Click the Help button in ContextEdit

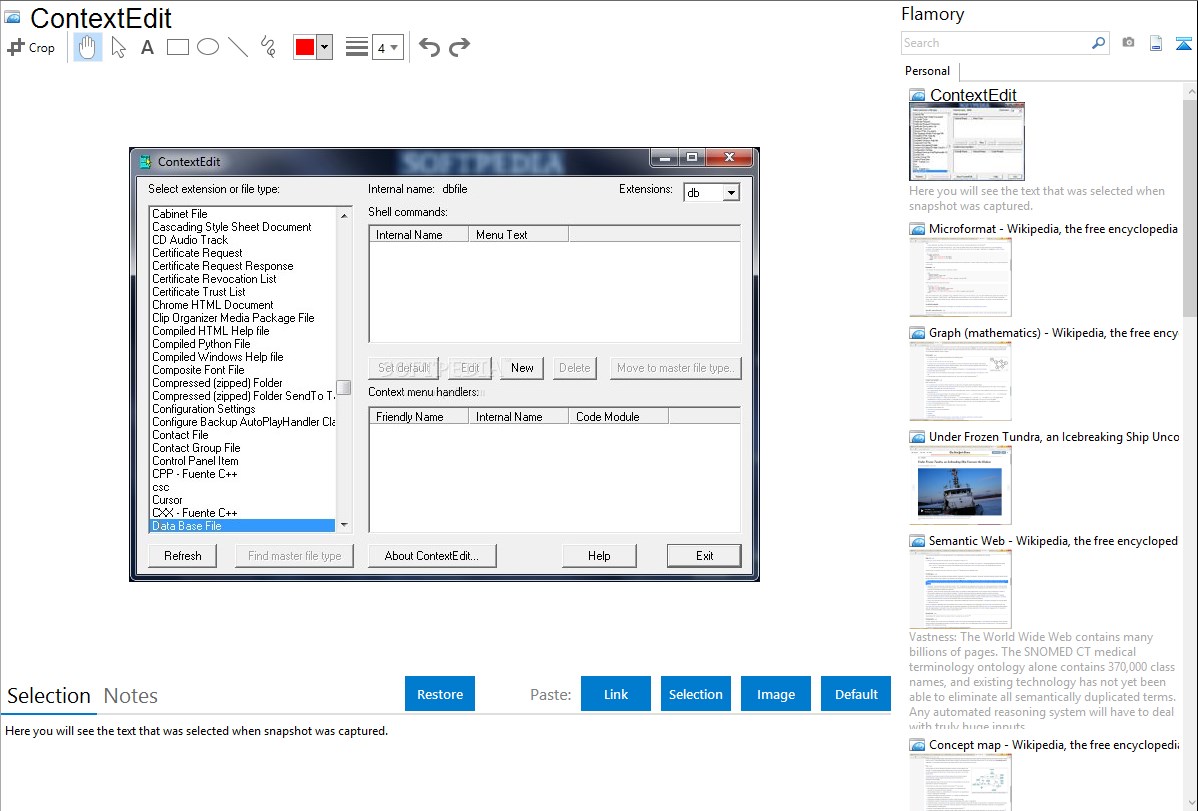(x=599, y=556)
